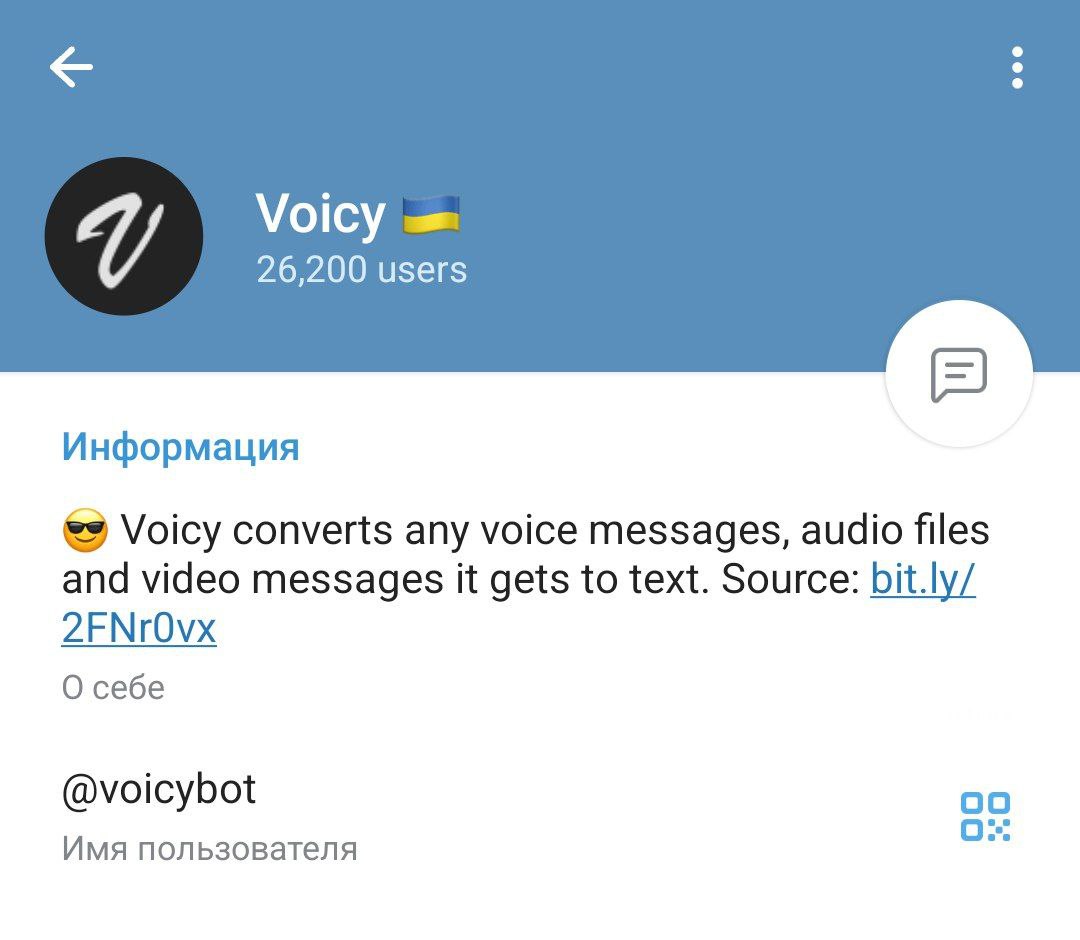This screenshot has height=940, width=1080.
Task: Tap the 'О себе' label
Action: [113, 687]
